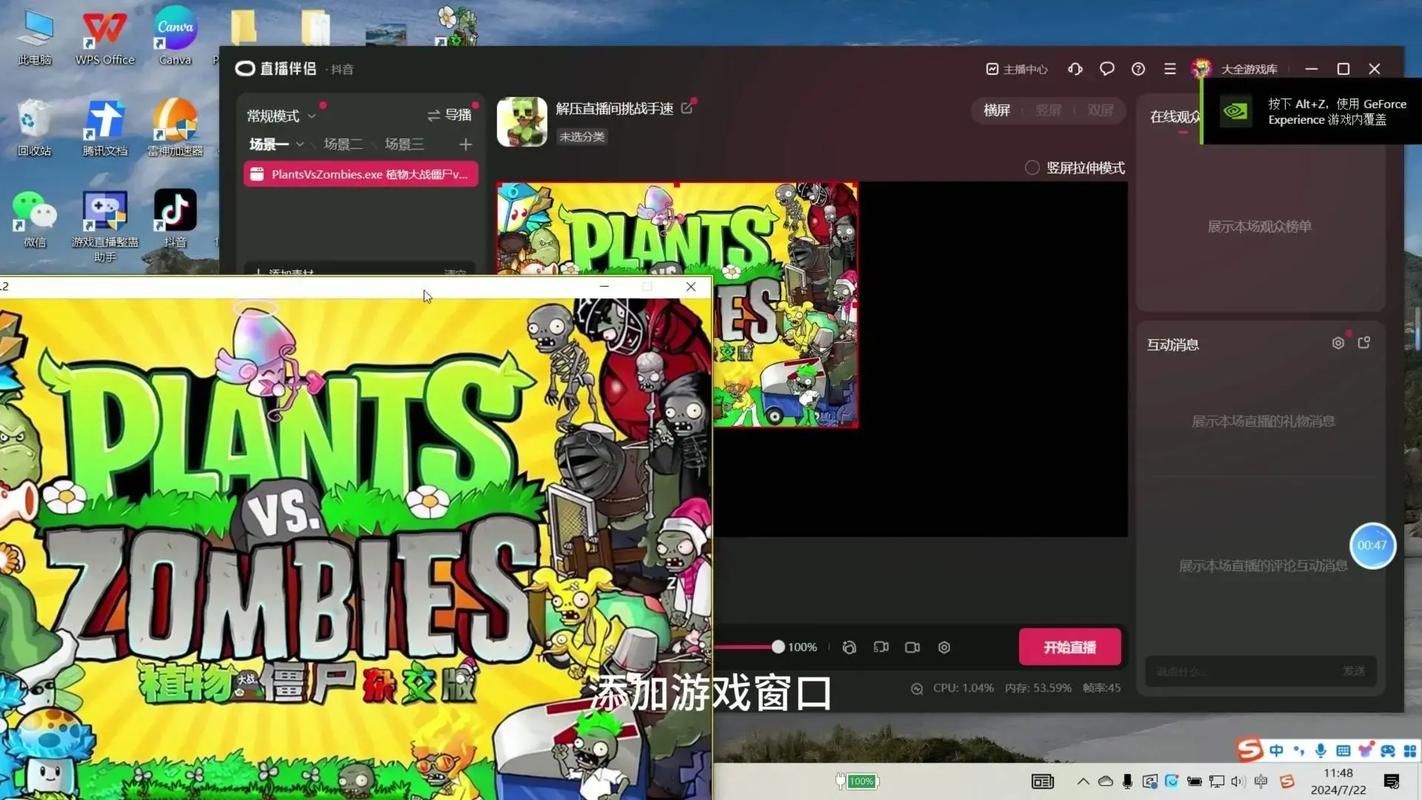Screen dimensions: 1422x800
Task: Open the 抖音 desktop shortcut
Action: point(175,217)
